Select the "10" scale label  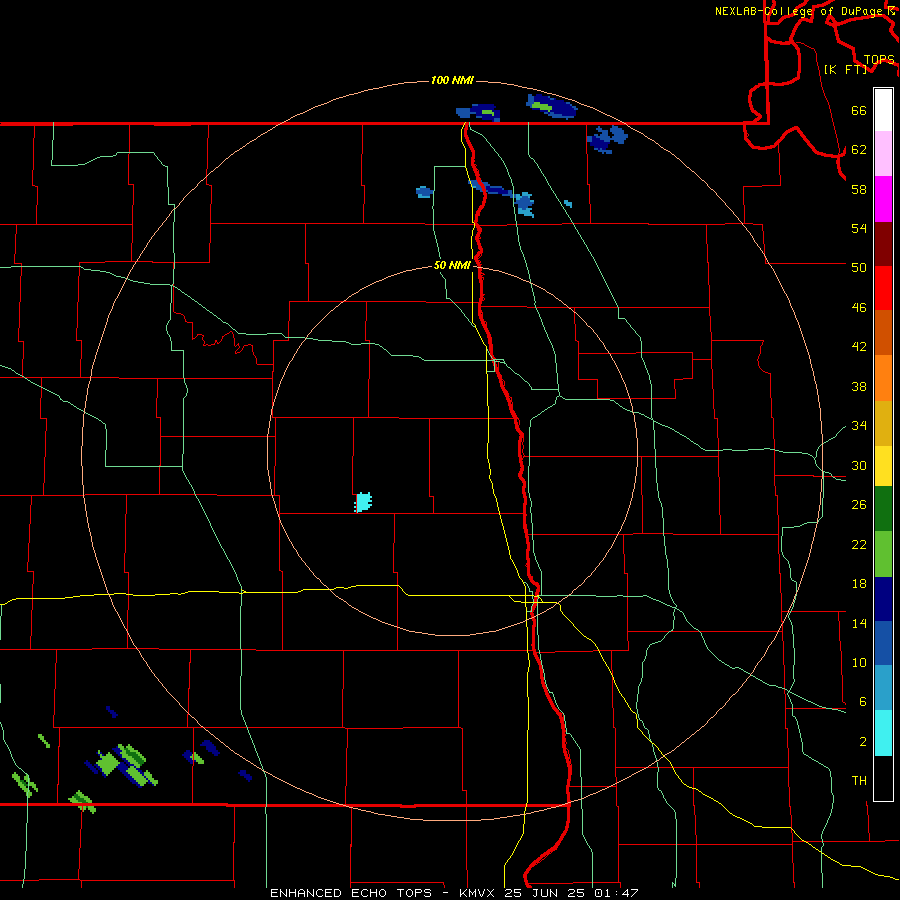[859, 662]
